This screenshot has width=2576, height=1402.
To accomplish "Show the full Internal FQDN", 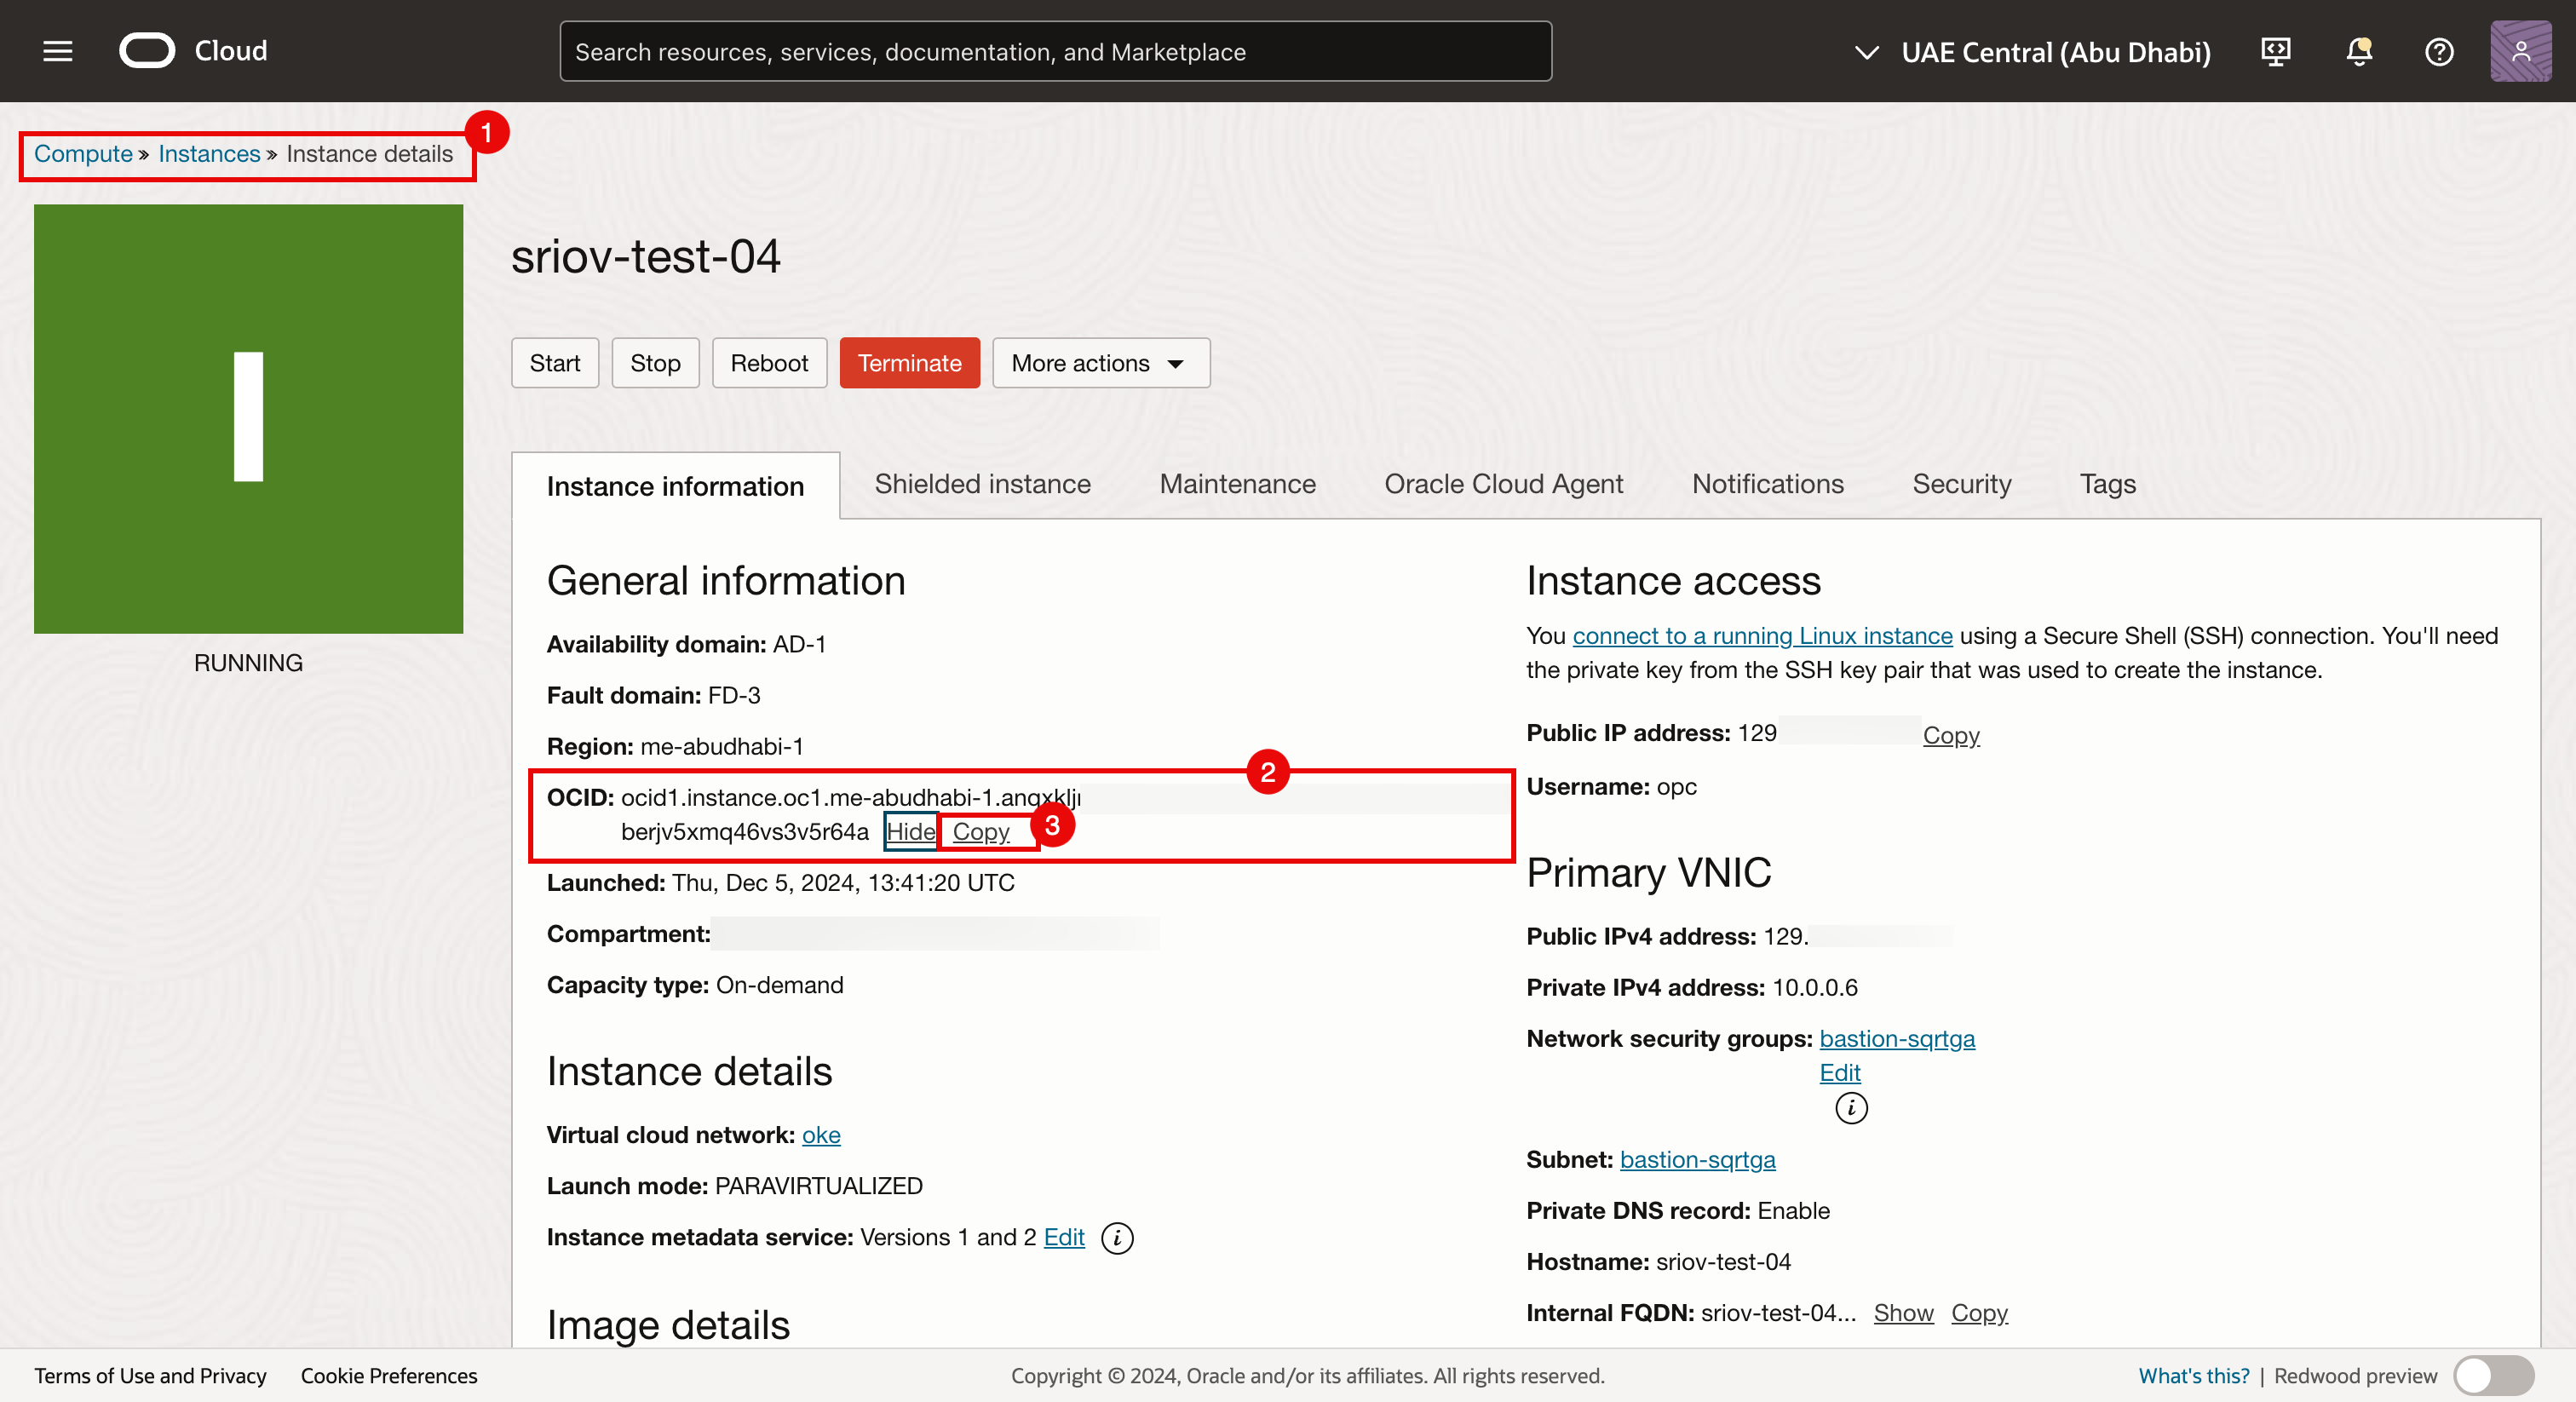I will tap(1903, 1313).
